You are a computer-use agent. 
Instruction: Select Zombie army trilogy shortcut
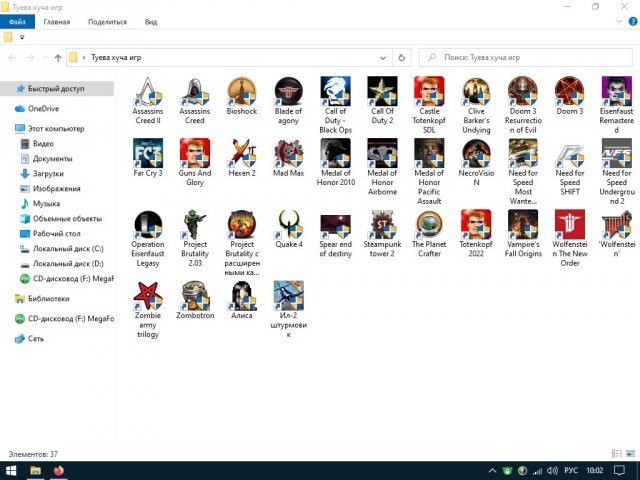pyautogui.click(x=148, y=310)
